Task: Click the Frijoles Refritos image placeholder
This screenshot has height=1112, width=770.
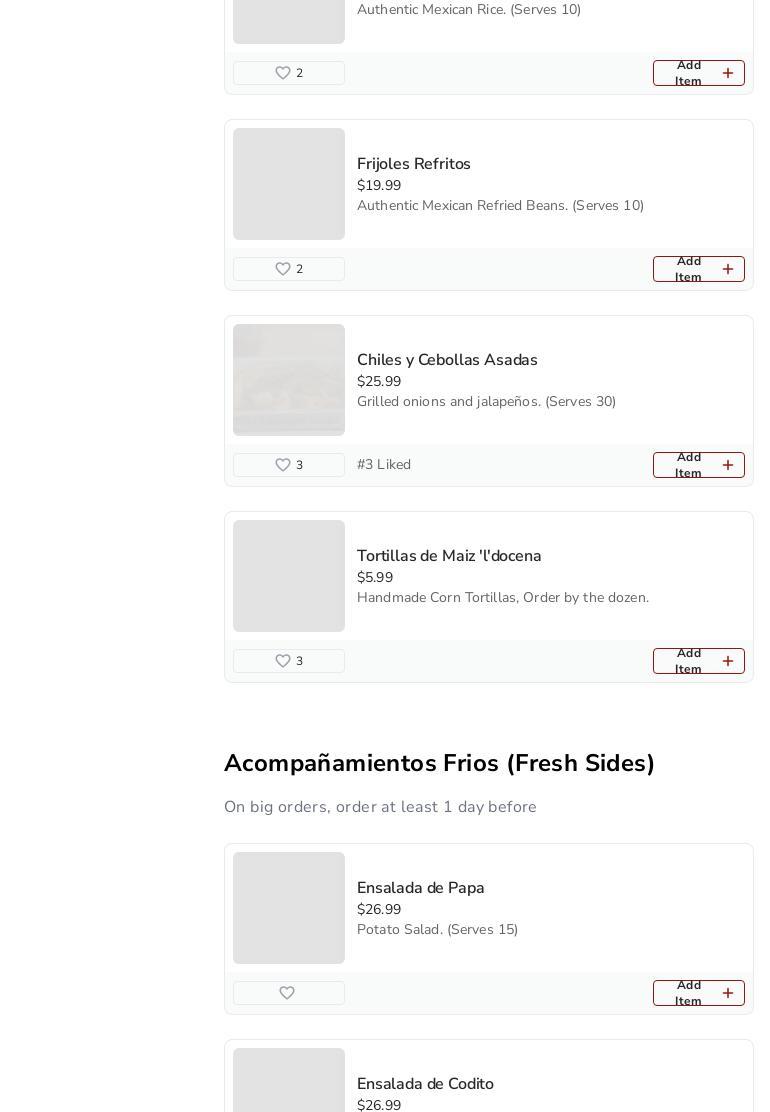Action: [289, 184]
